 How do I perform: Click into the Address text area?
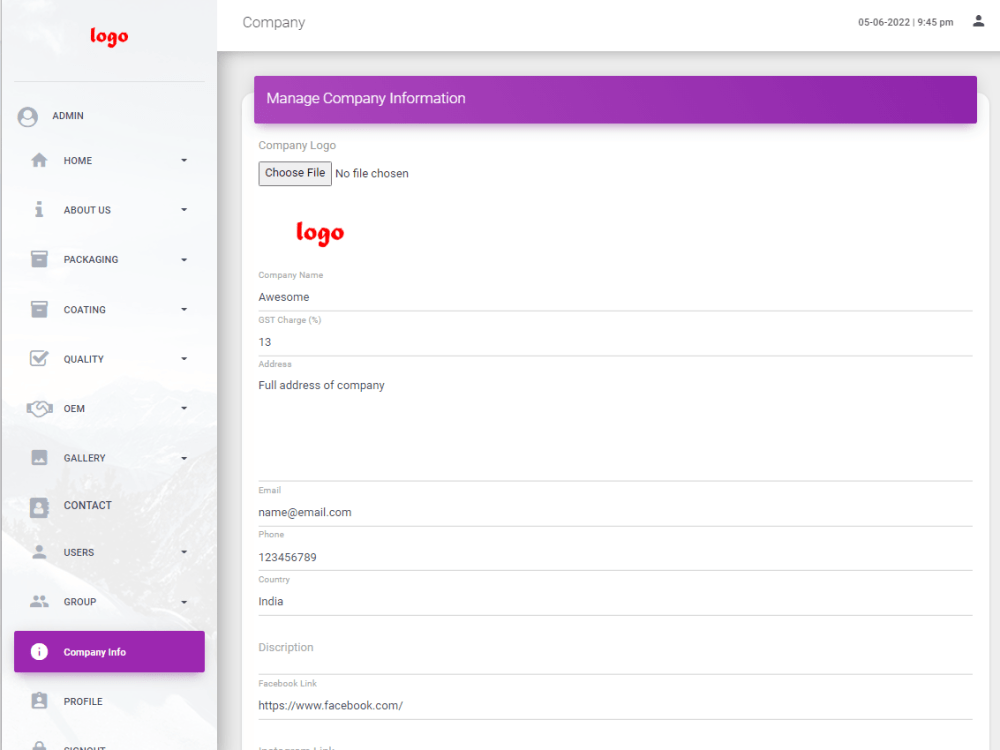(615, 427)
